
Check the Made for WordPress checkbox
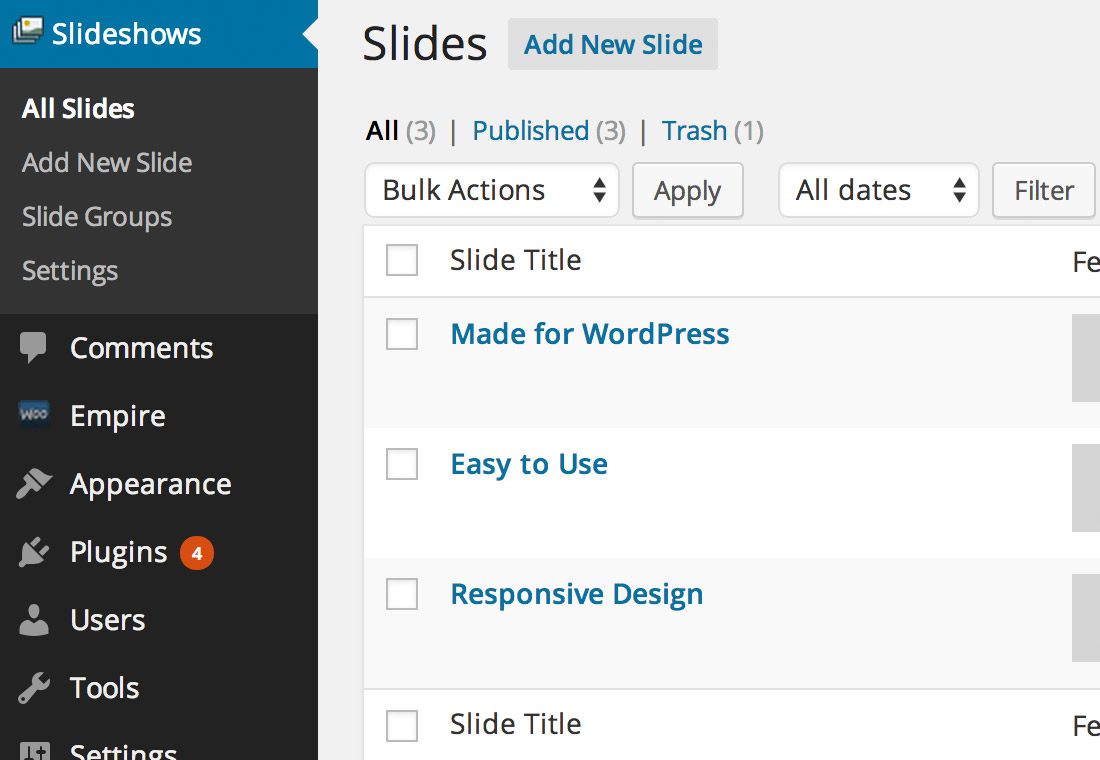click(401, 334)
